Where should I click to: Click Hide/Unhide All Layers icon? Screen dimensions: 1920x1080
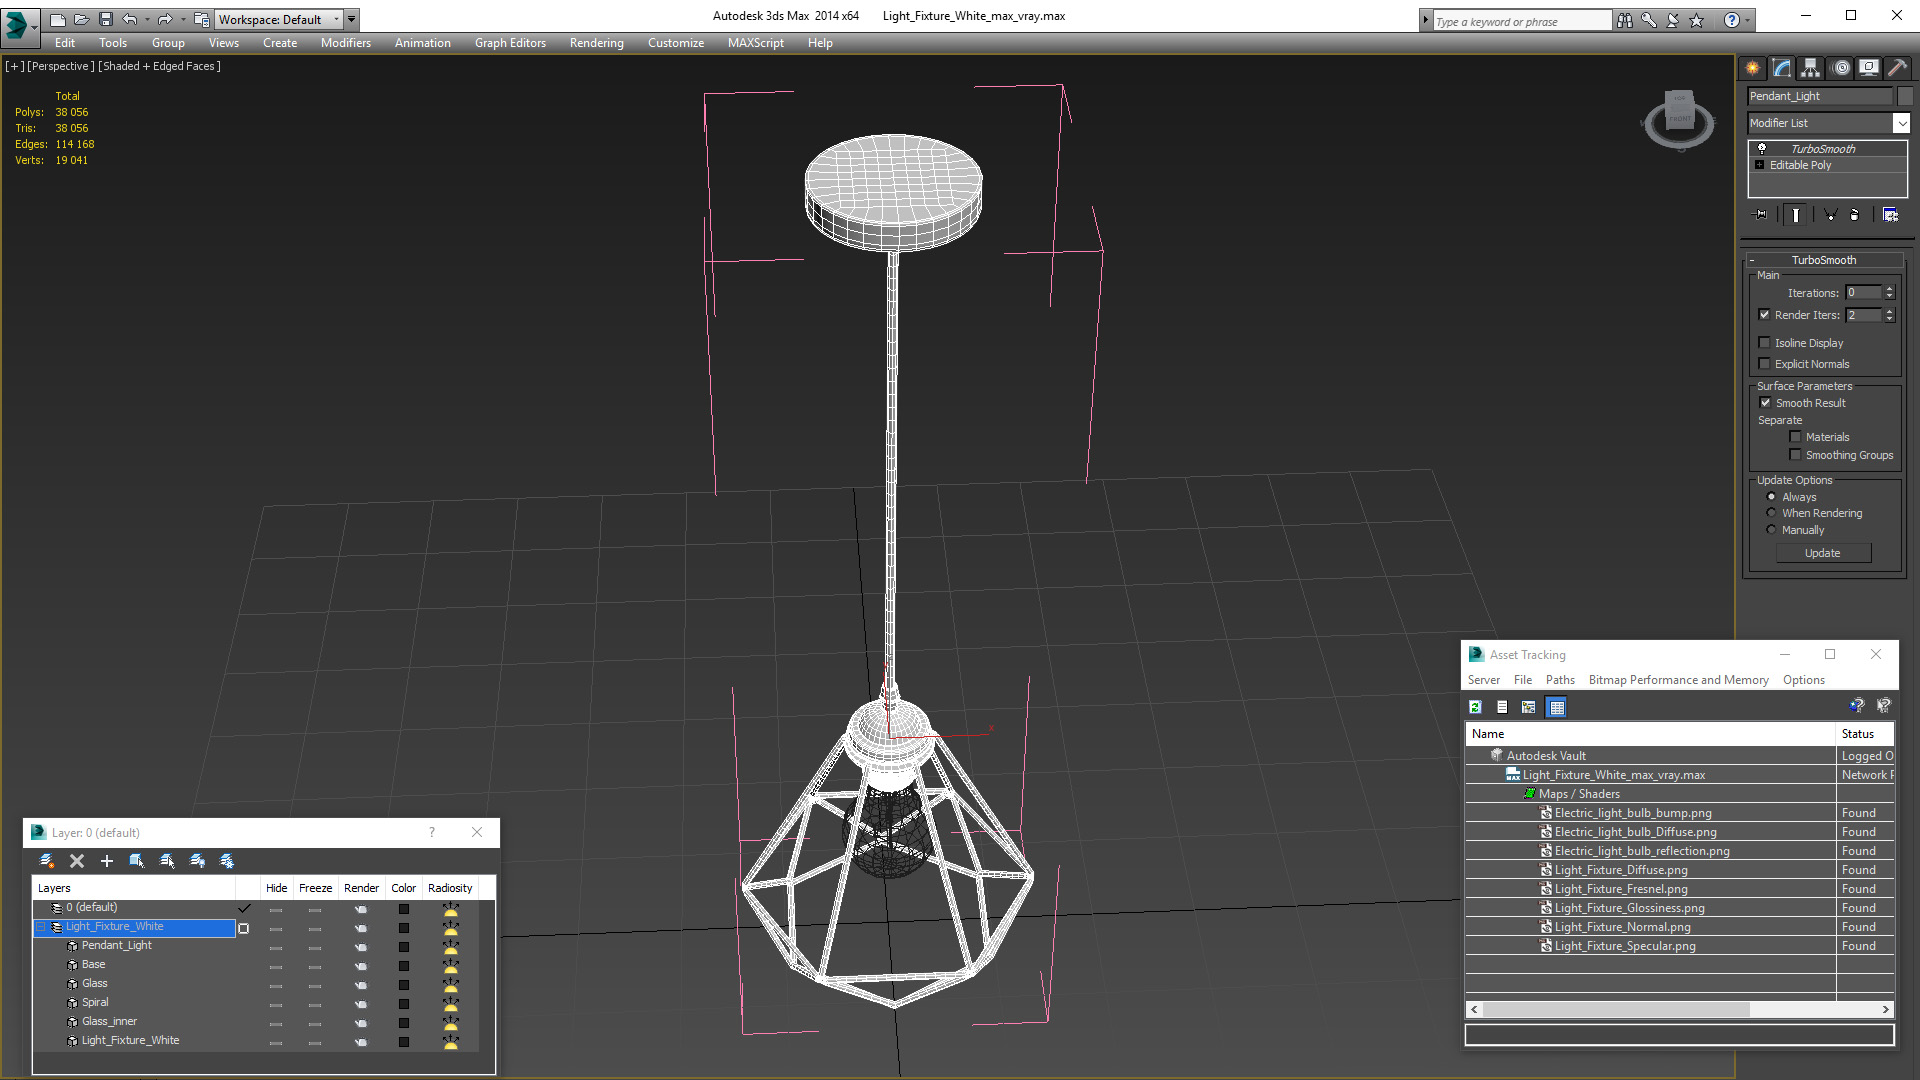pos(197,861)
